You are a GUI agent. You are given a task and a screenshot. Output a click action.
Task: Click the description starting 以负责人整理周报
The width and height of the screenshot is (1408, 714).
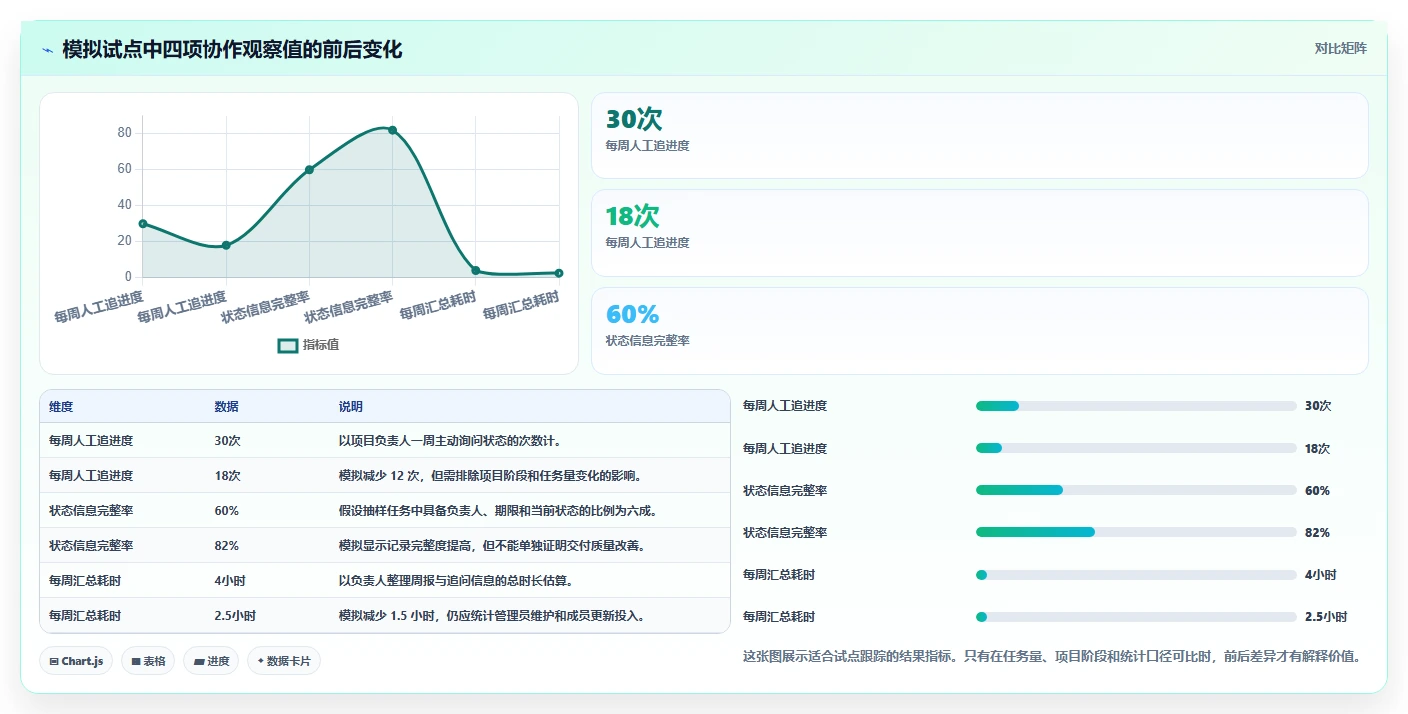[x=456, y=581]
